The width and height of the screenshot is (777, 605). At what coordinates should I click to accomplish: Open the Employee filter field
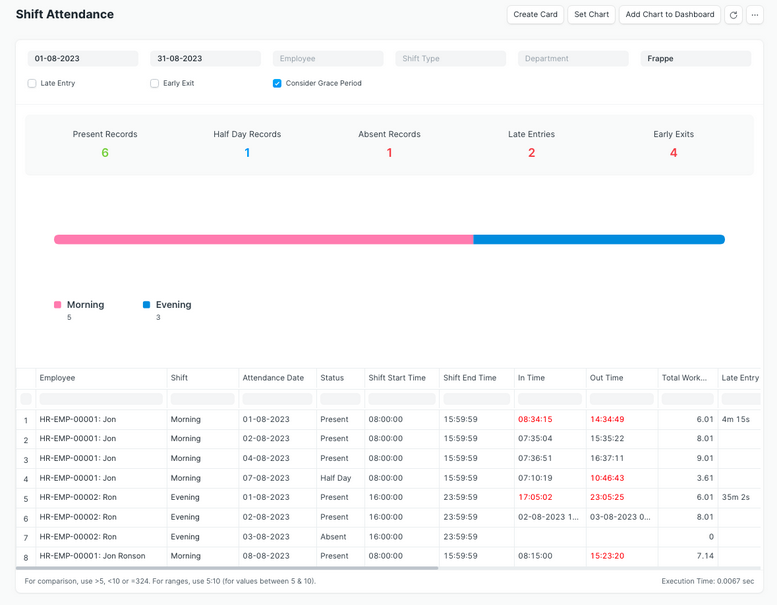327,59
